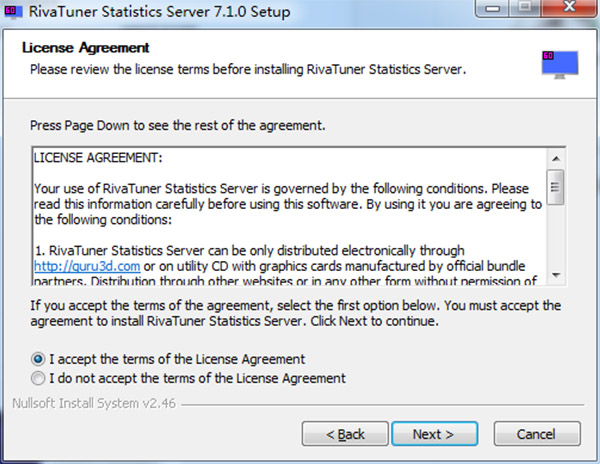Select I accept the License Agreement terms
Image resolution: width=600 pixels, height=464 pixels.
(39, 358)
